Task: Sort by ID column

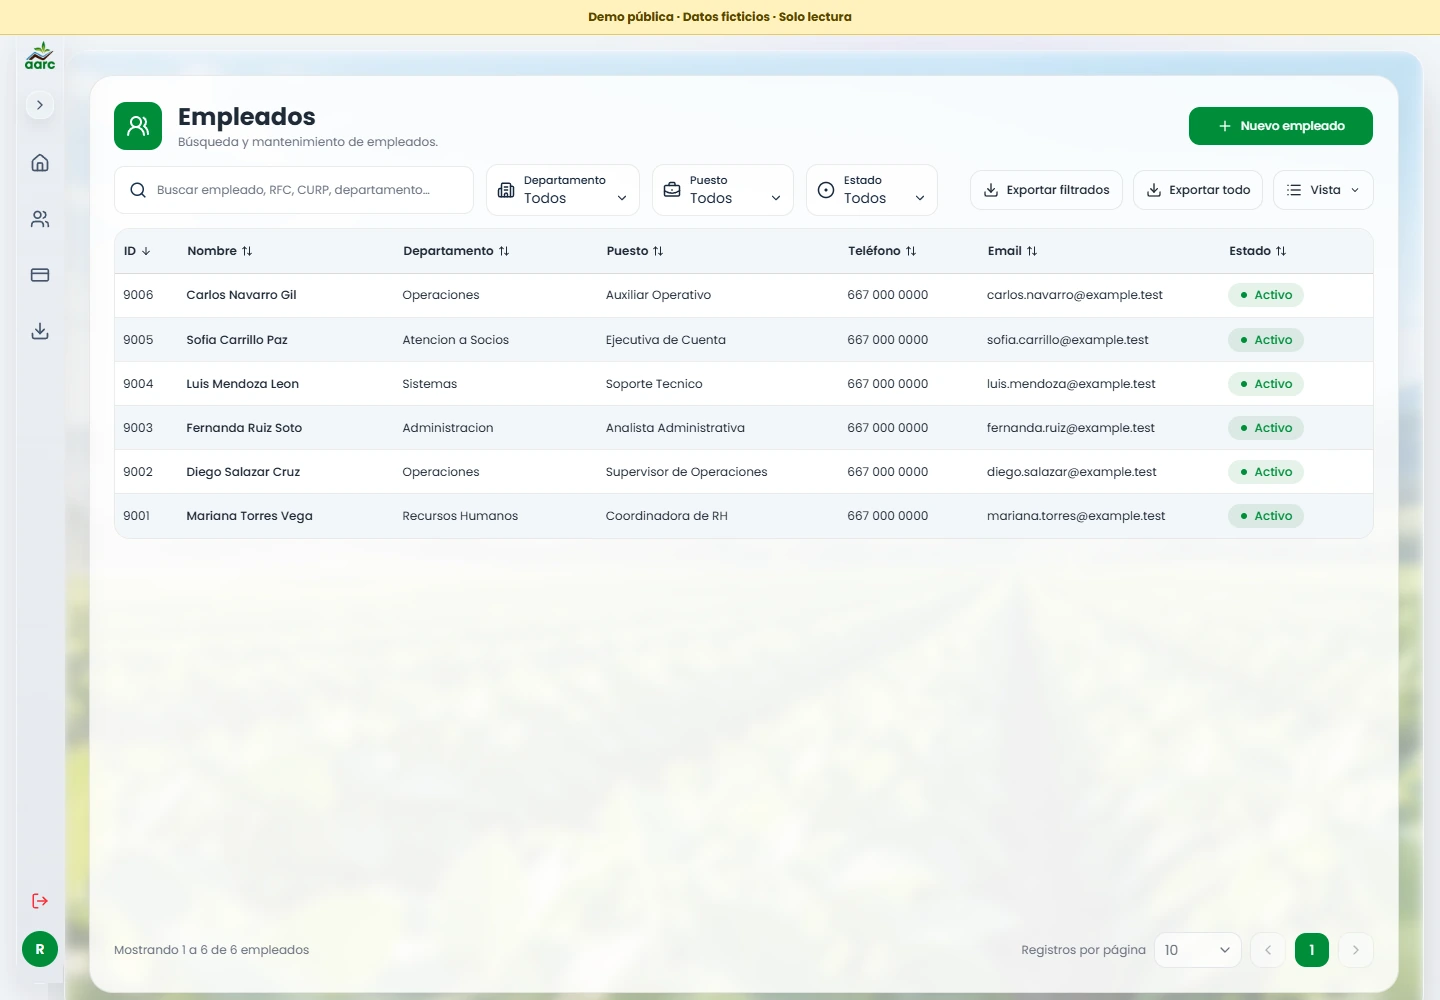Action: [137, 251]
